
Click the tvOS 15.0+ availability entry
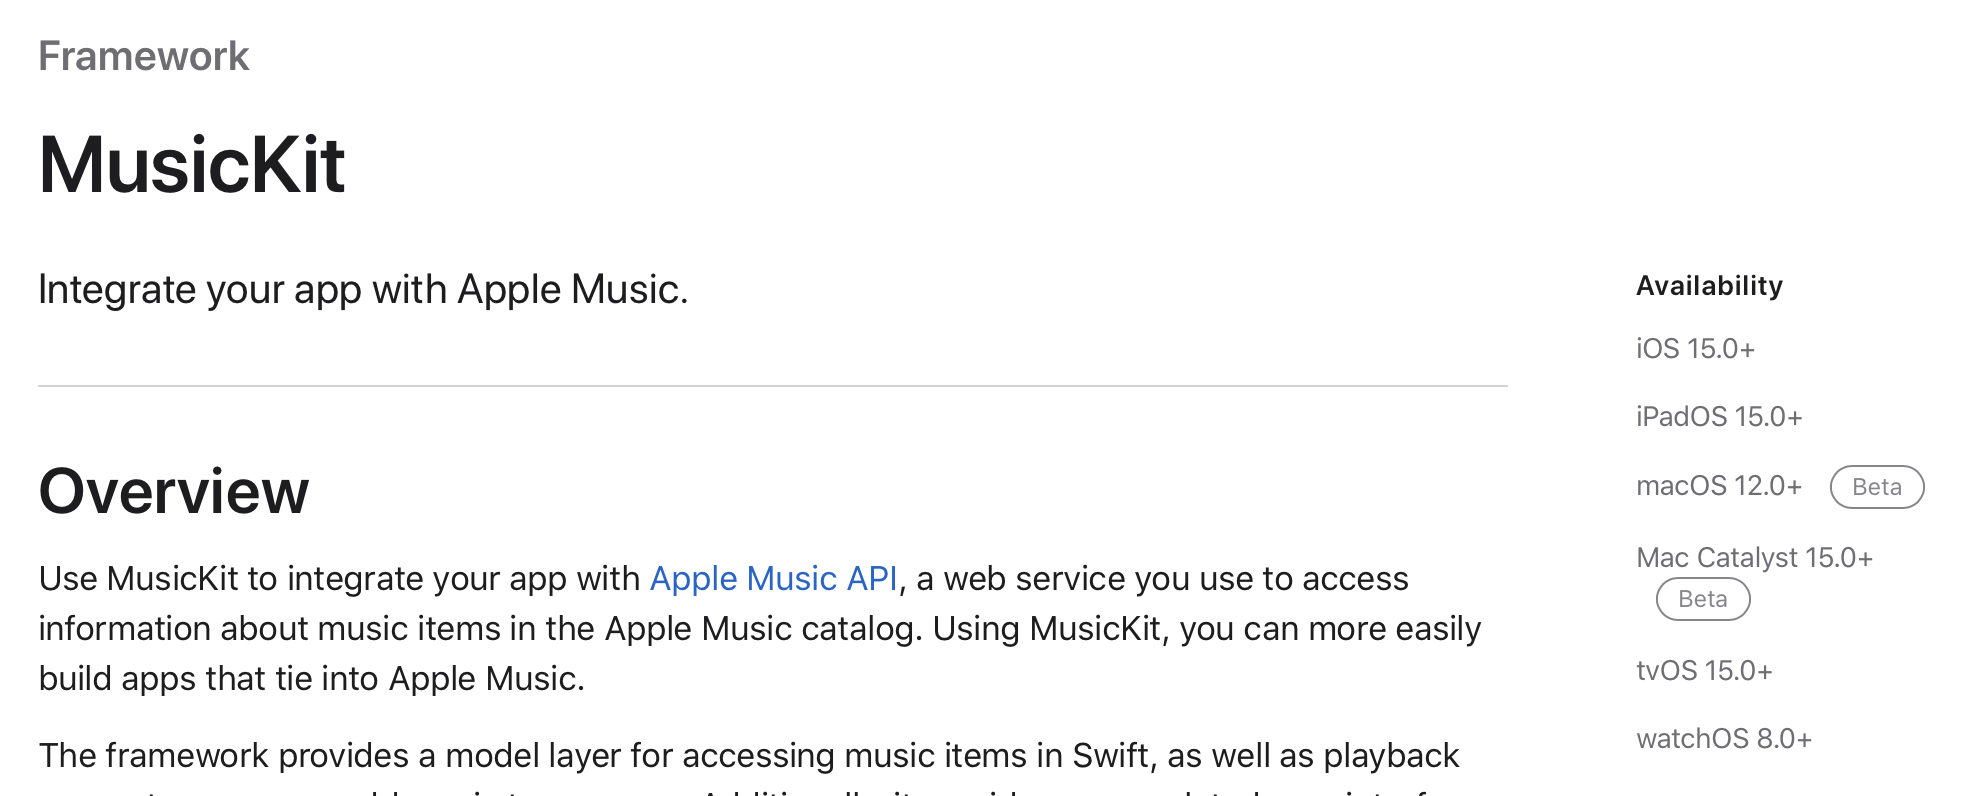tap(1704, 671)
